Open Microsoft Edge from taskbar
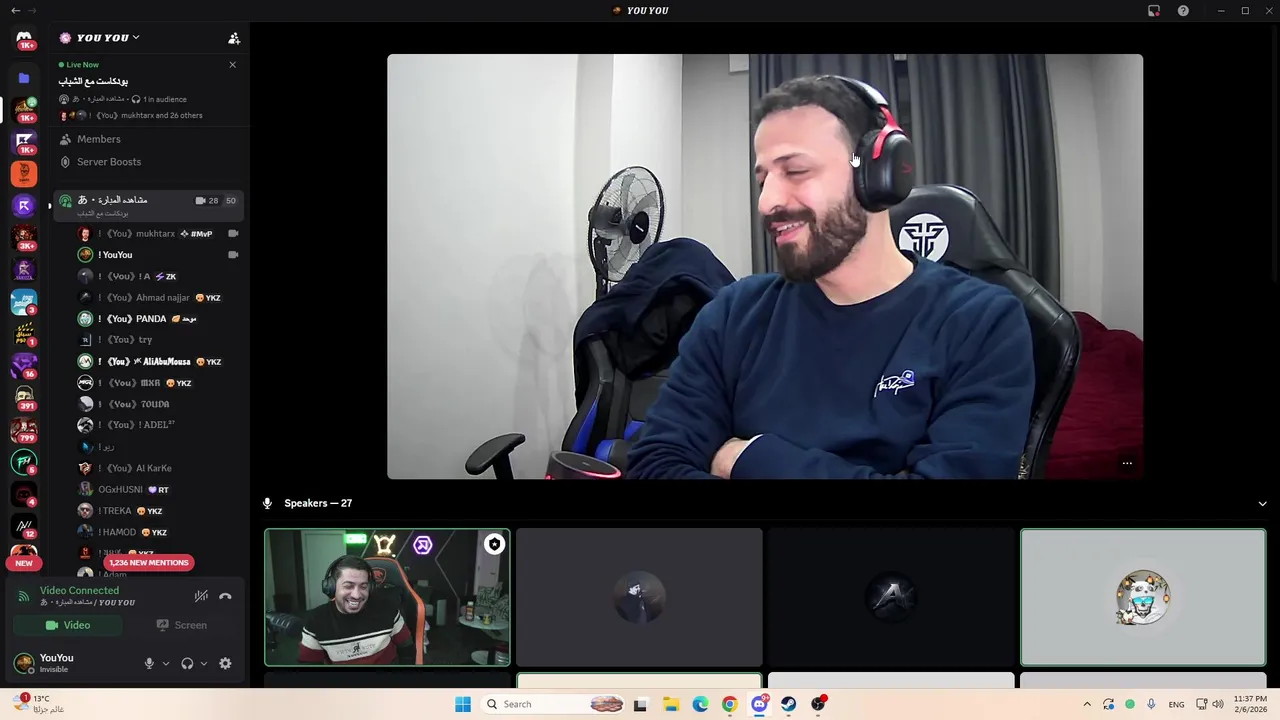 pyautogui.click(x=700, y=704)
